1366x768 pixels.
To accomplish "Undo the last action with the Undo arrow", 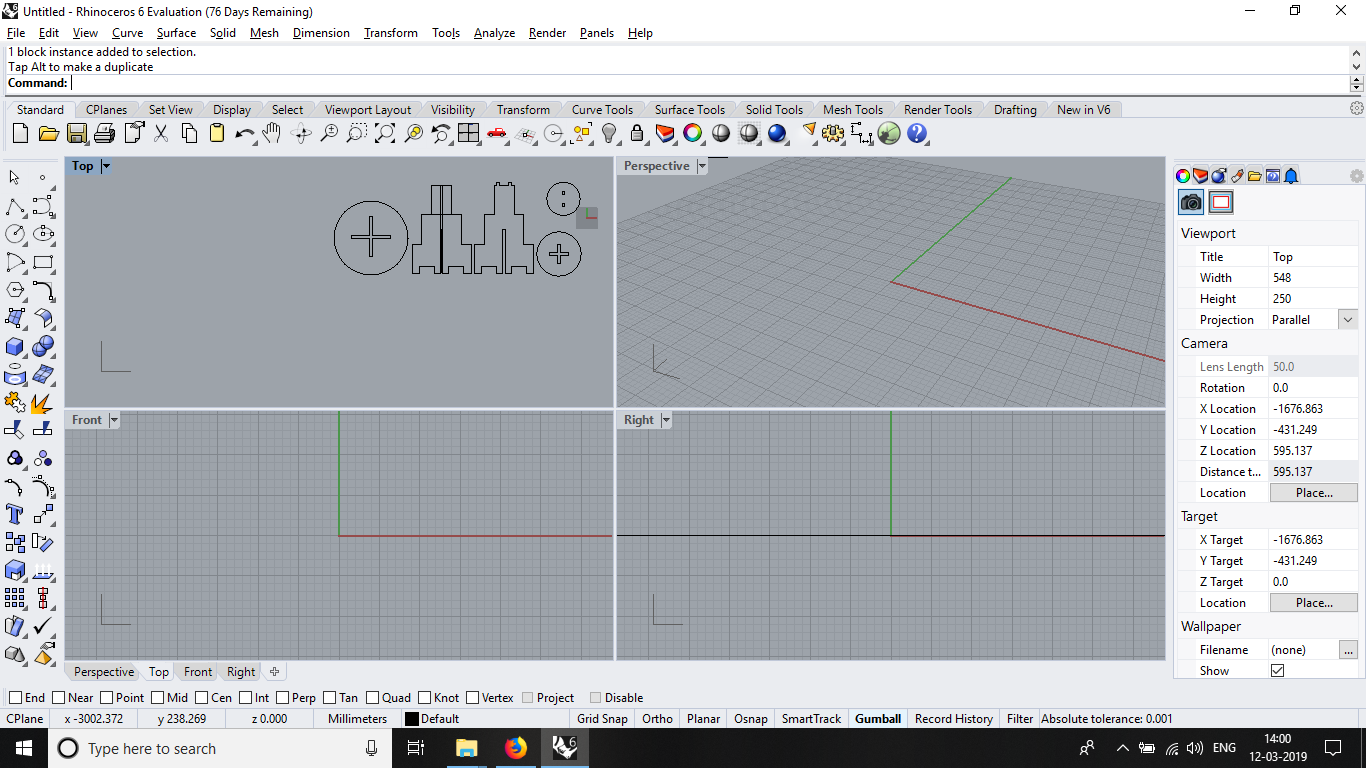I will [x=244, y=133].
